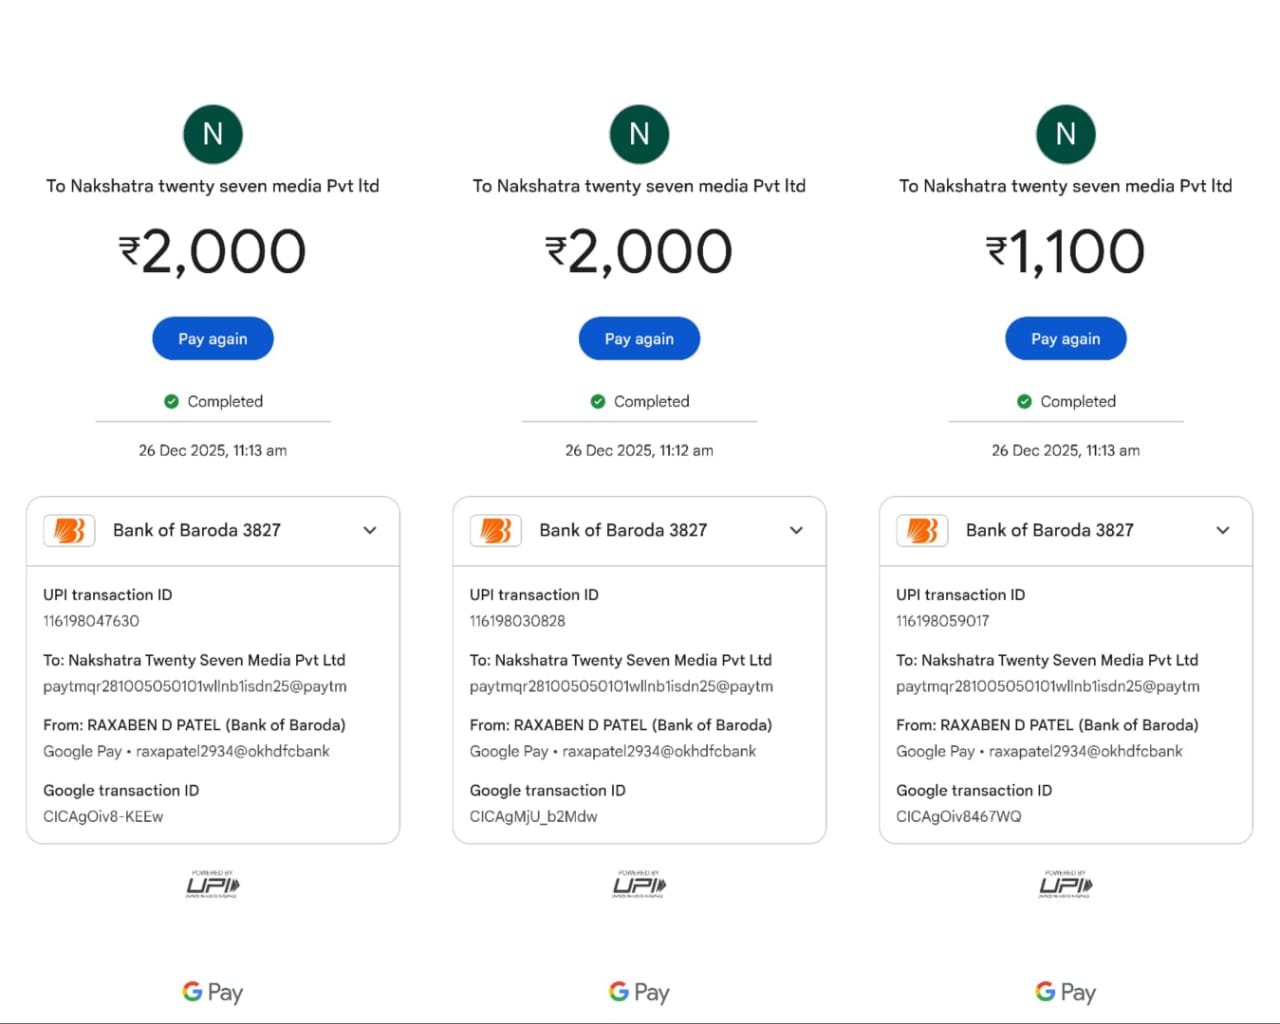Click the UPI logo under the ₹1,100 receipt

[1066, 884]
